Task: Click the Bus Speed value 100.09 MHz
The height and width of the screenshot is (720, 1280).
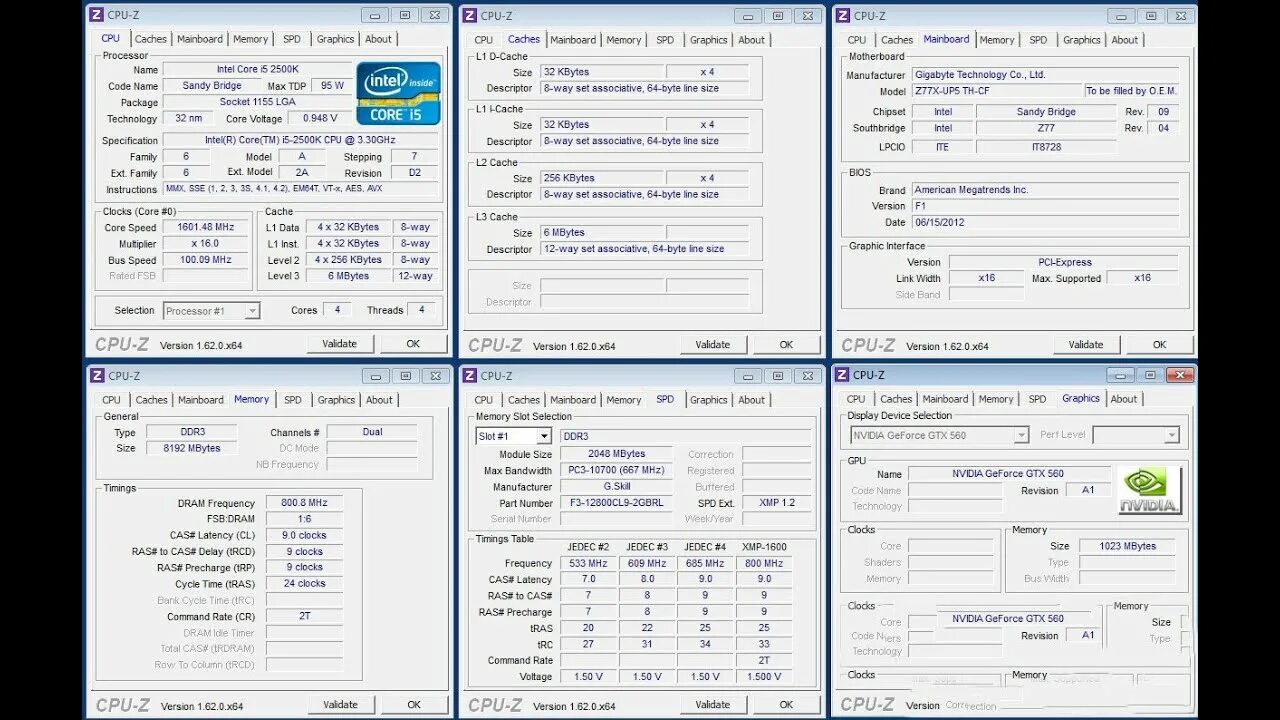Action: click(x=205, y=260)
